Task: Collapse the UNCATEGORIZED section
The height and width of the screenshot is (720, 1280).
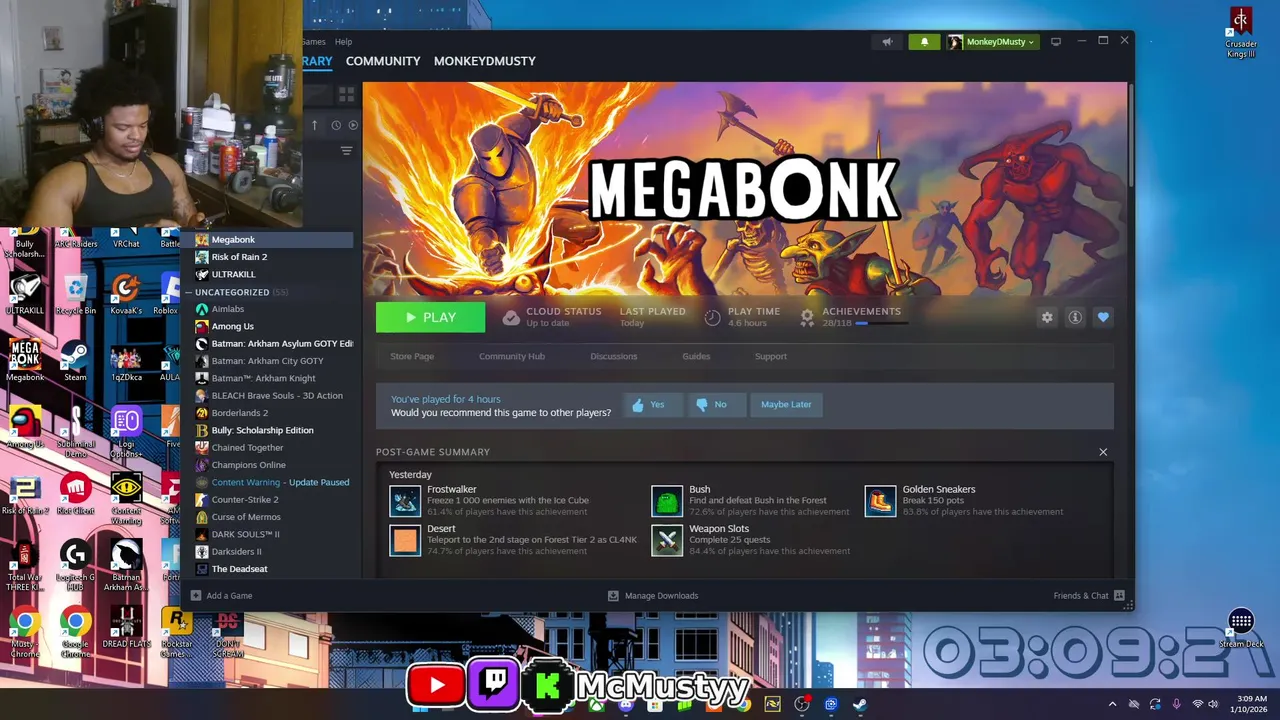Action: tap(189, 292)
